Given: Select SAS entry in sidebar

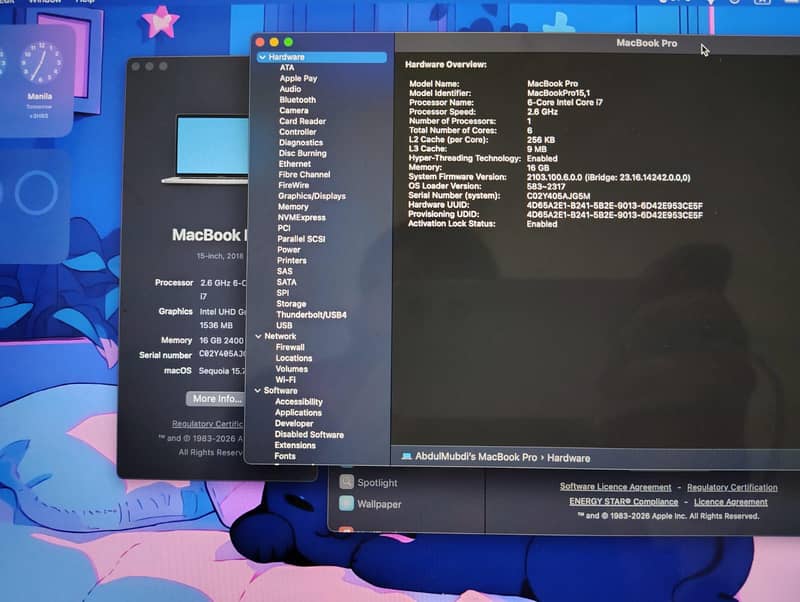Looking at the screenshot, I should click(285, 271).
